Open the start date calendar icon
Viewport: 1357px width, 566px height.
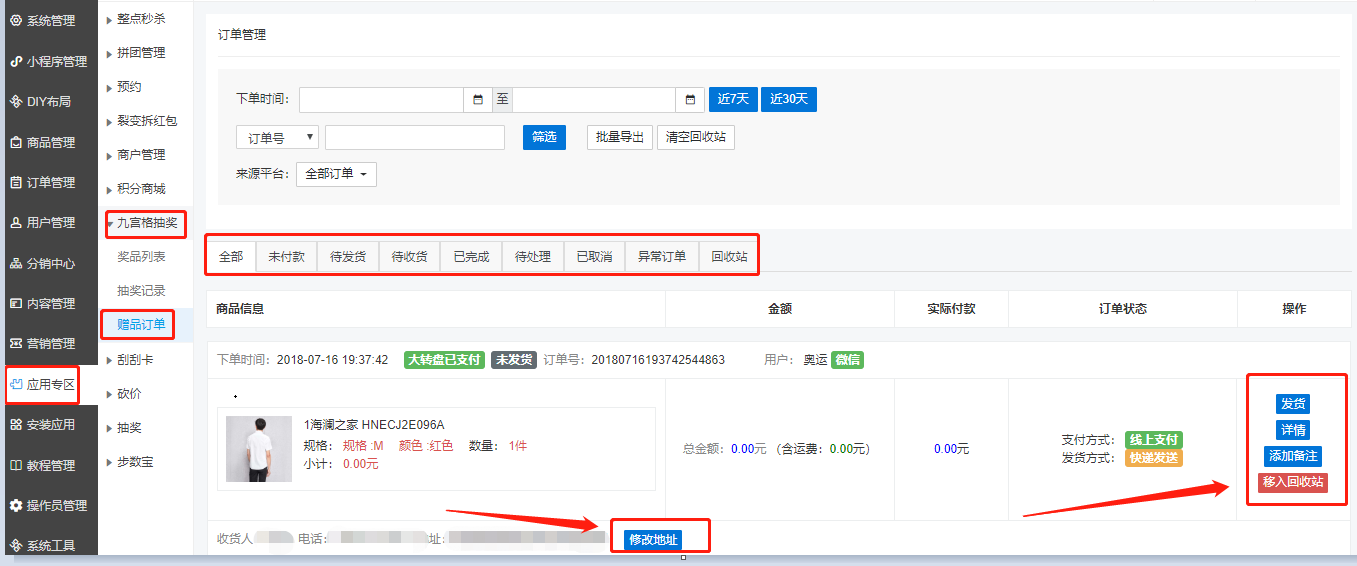pos(478,100)
